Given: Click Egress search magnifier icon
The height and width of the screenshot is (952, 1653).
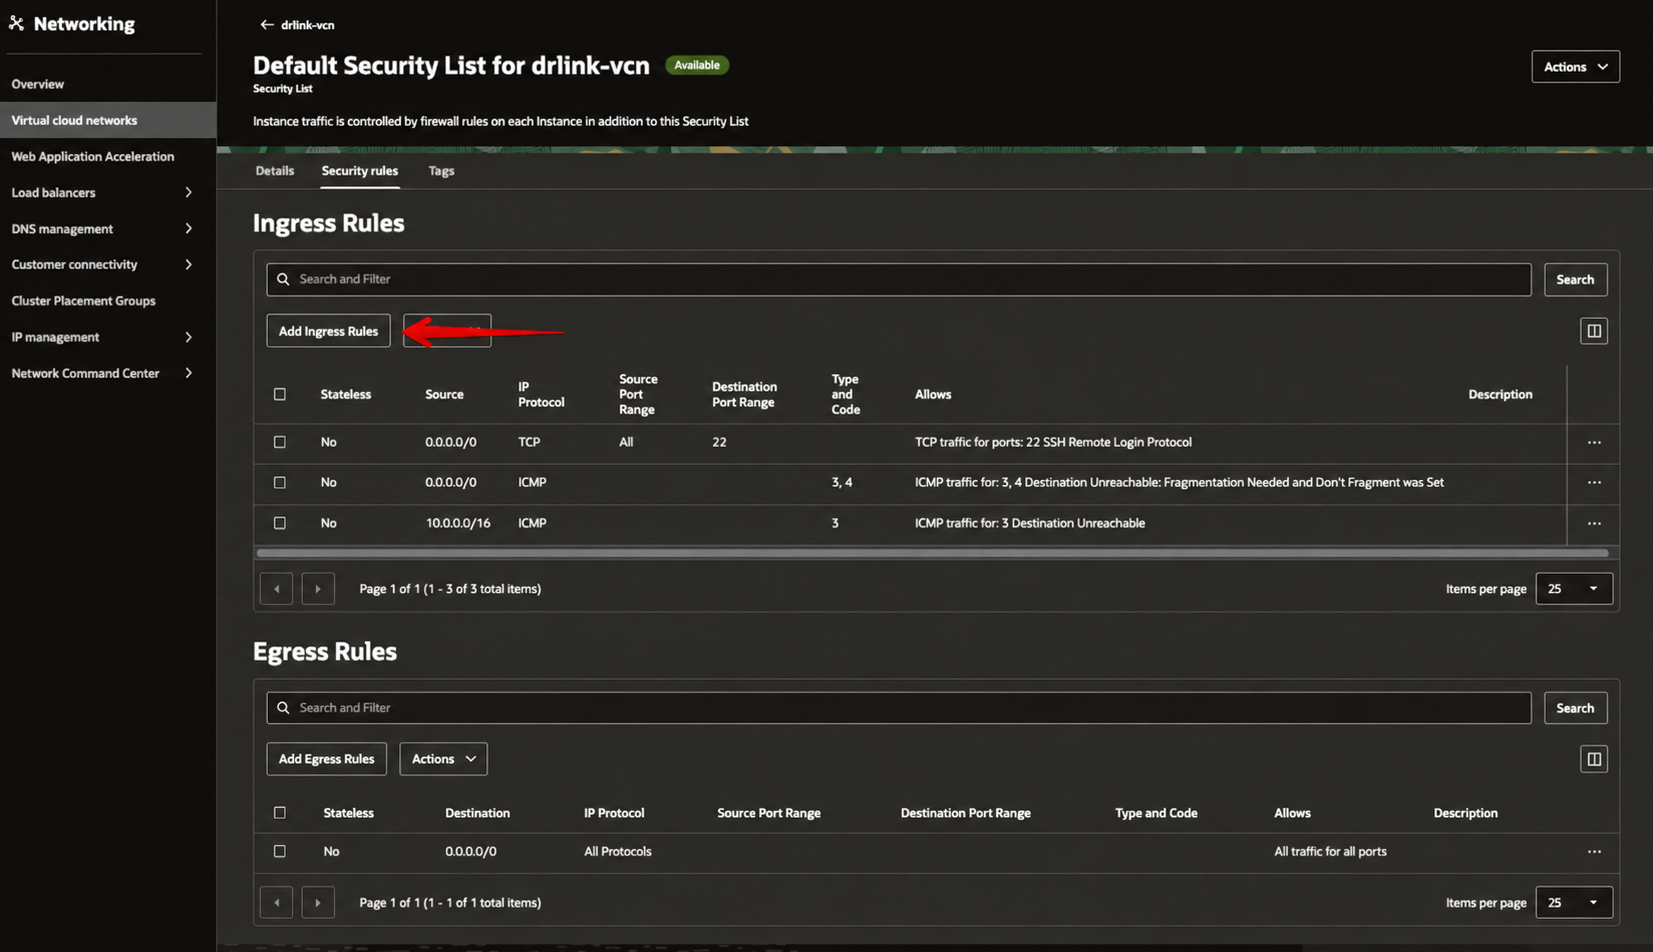Looking at the screenshot, I should pyautogui.click(x=283, y=708).
